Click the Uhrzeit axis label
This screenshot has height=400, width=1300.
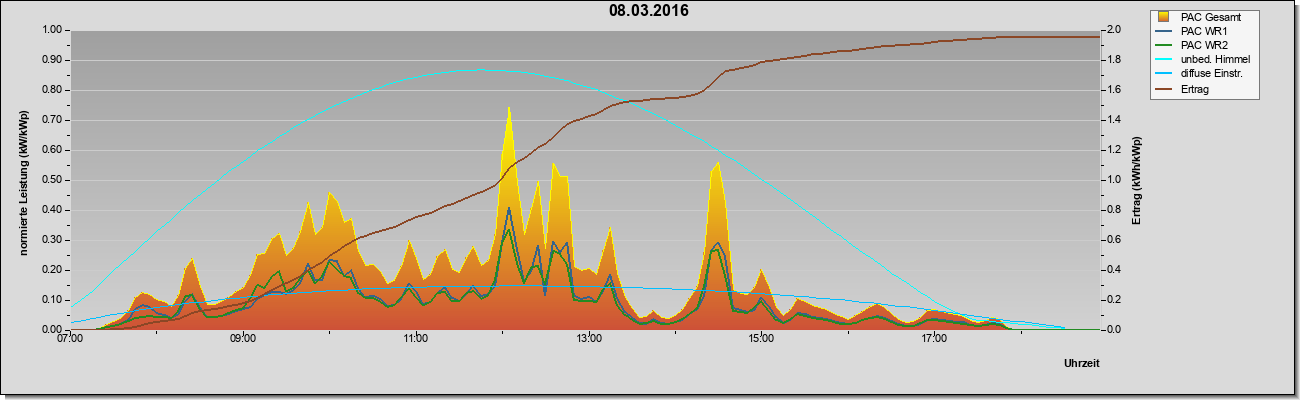[1082, 364]
